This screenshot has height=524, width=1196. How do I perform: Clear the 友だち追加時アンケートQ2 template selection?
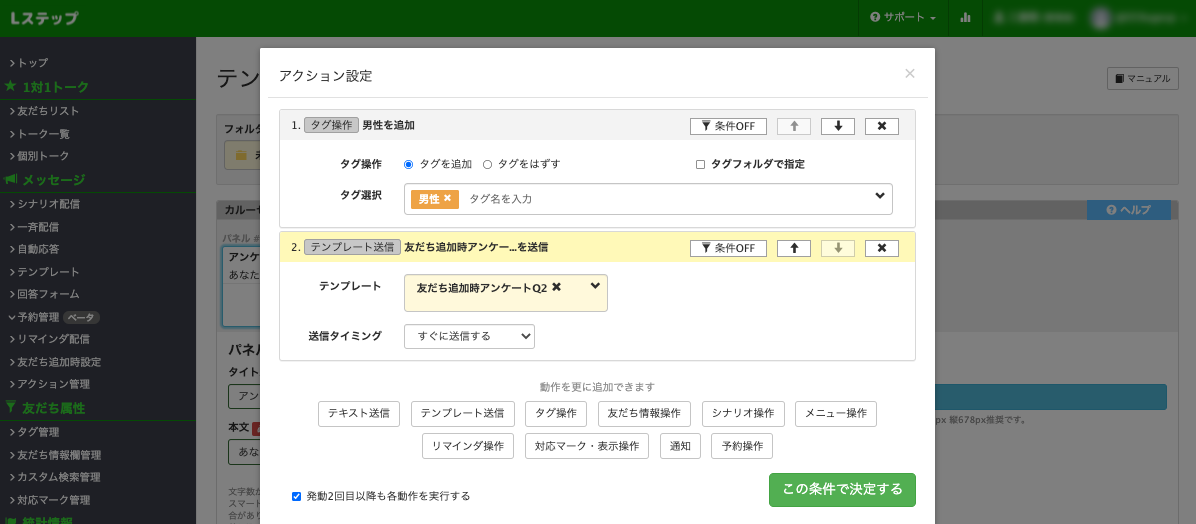[557, 287]
